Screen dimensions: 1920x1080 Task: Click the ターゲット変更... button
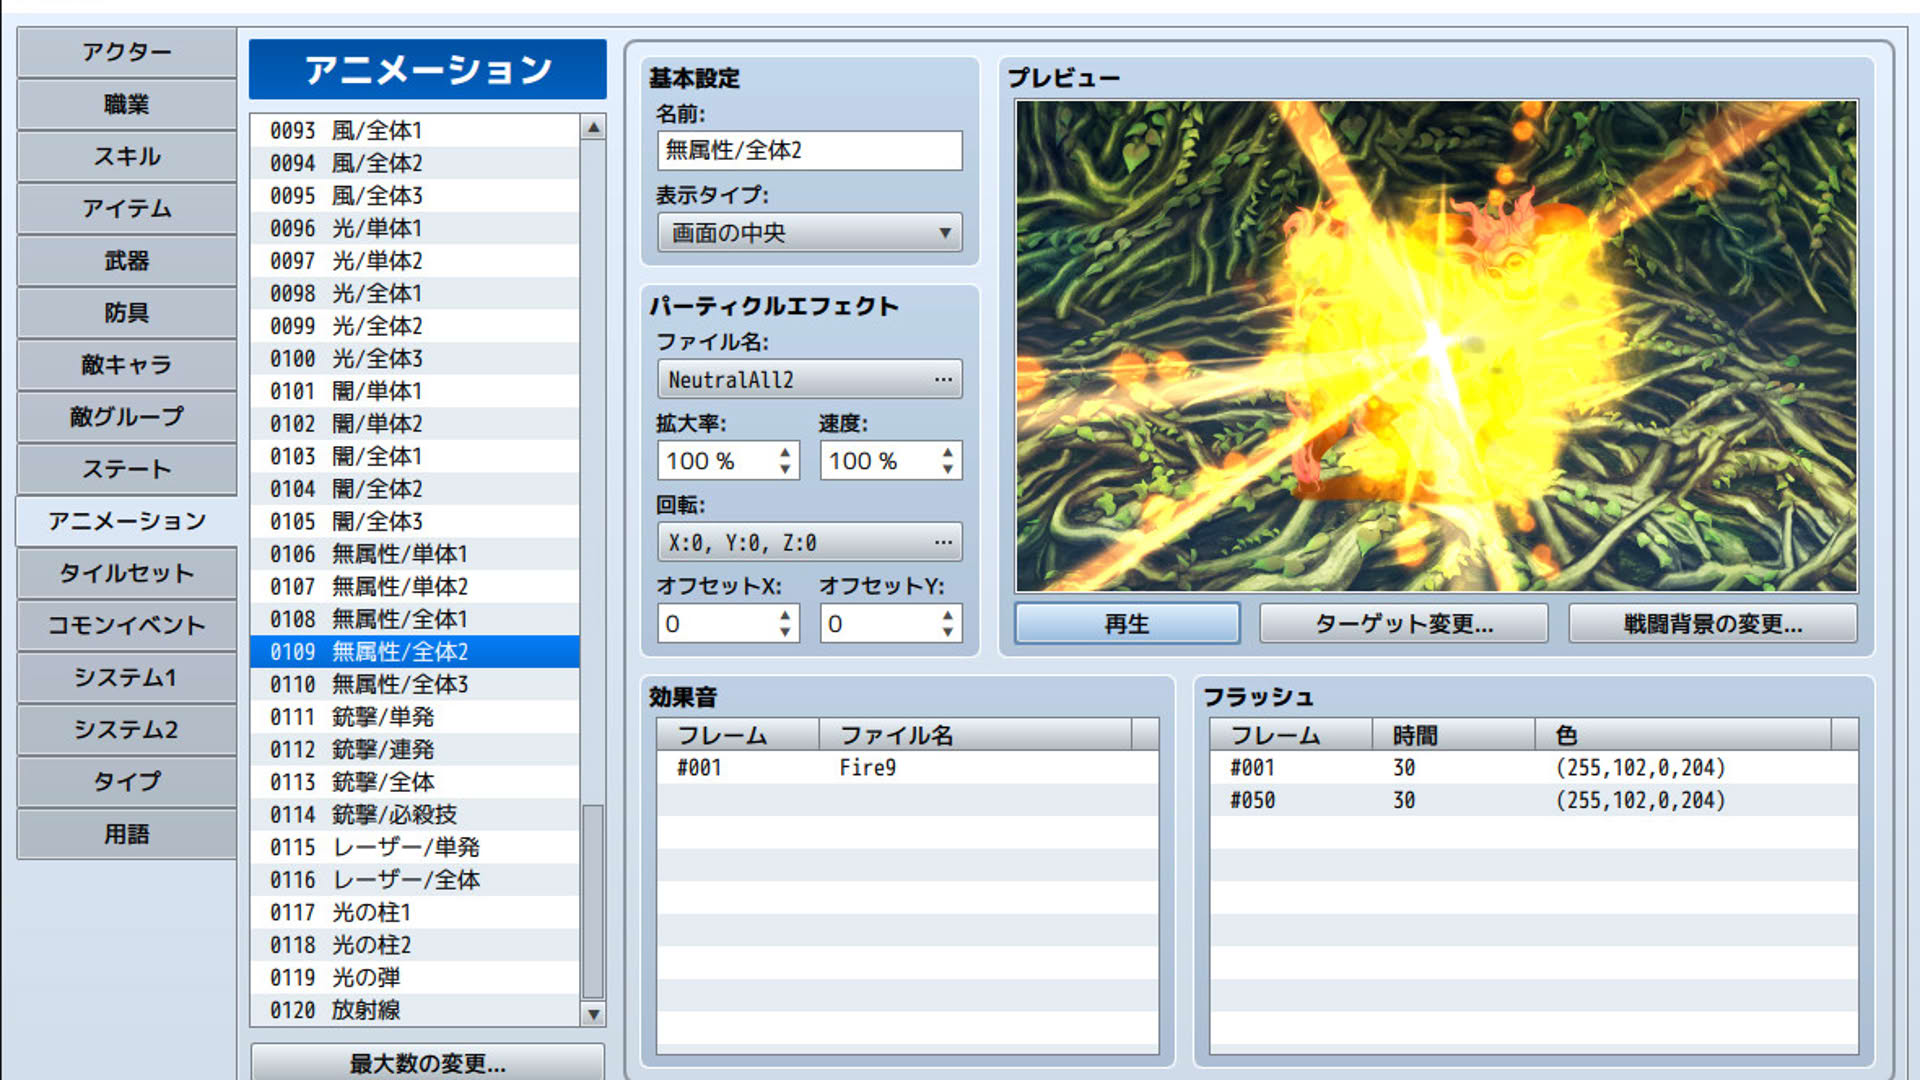tap(1403, 624)
